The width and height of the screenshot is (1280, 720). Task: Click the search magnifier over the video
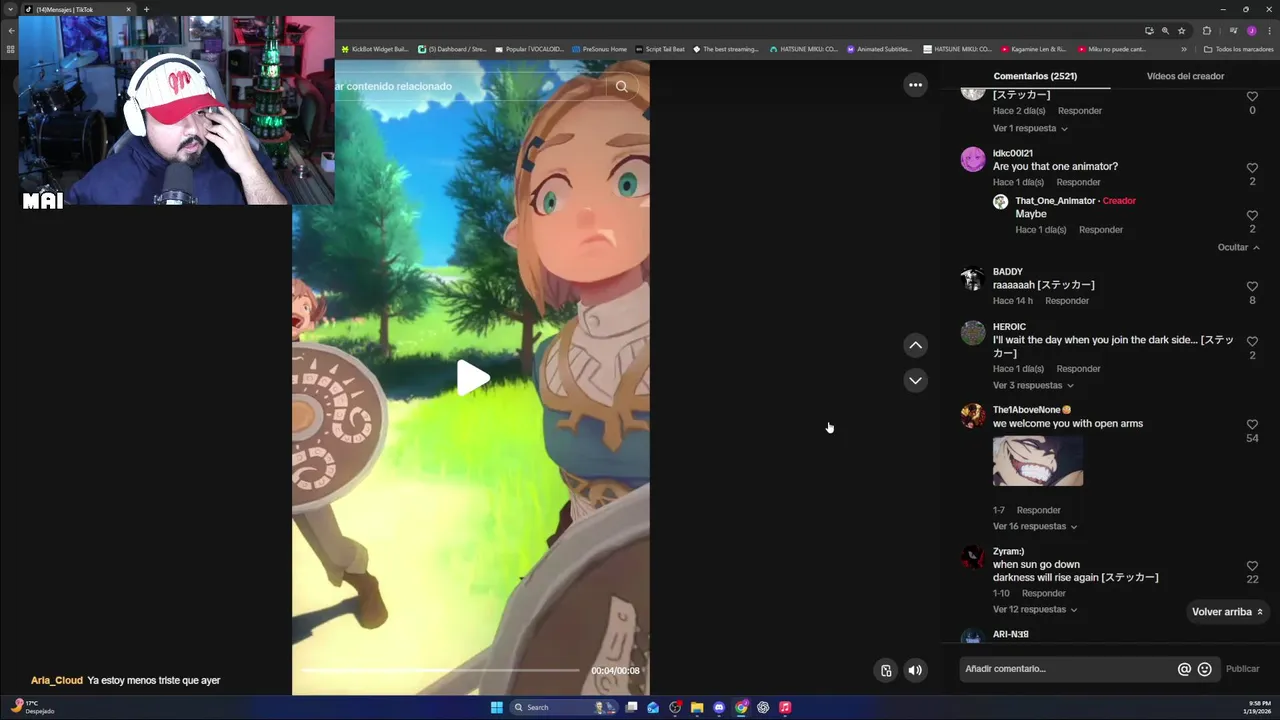coord(621,86)
